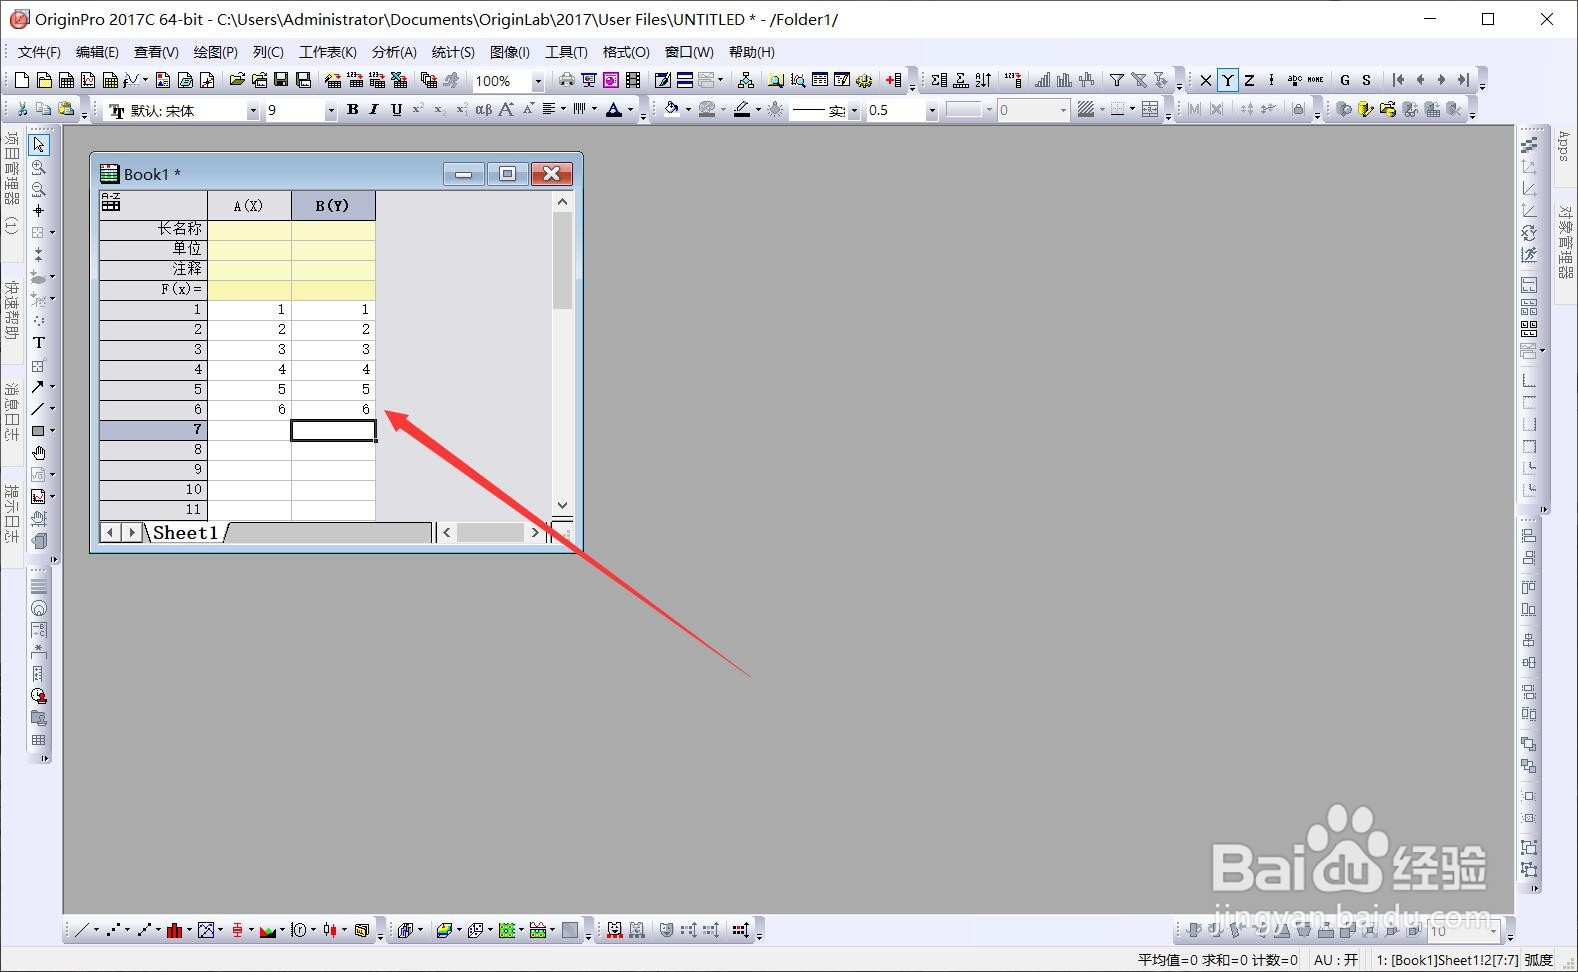Set column as Z designation

[x=1250, y=80]
